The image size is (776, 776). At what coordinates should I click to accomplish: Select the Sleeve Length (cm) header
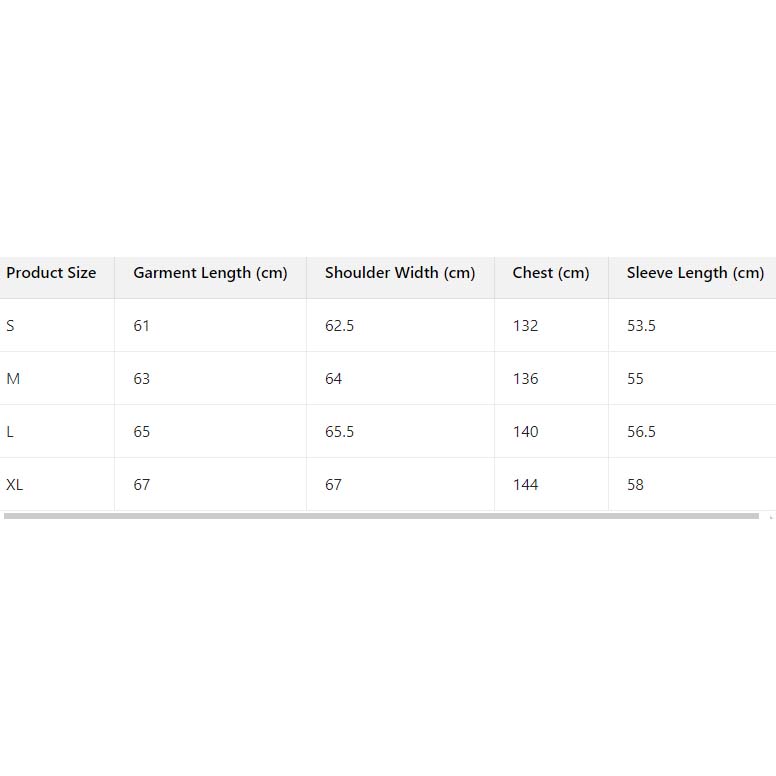click(x=695, y=273)
